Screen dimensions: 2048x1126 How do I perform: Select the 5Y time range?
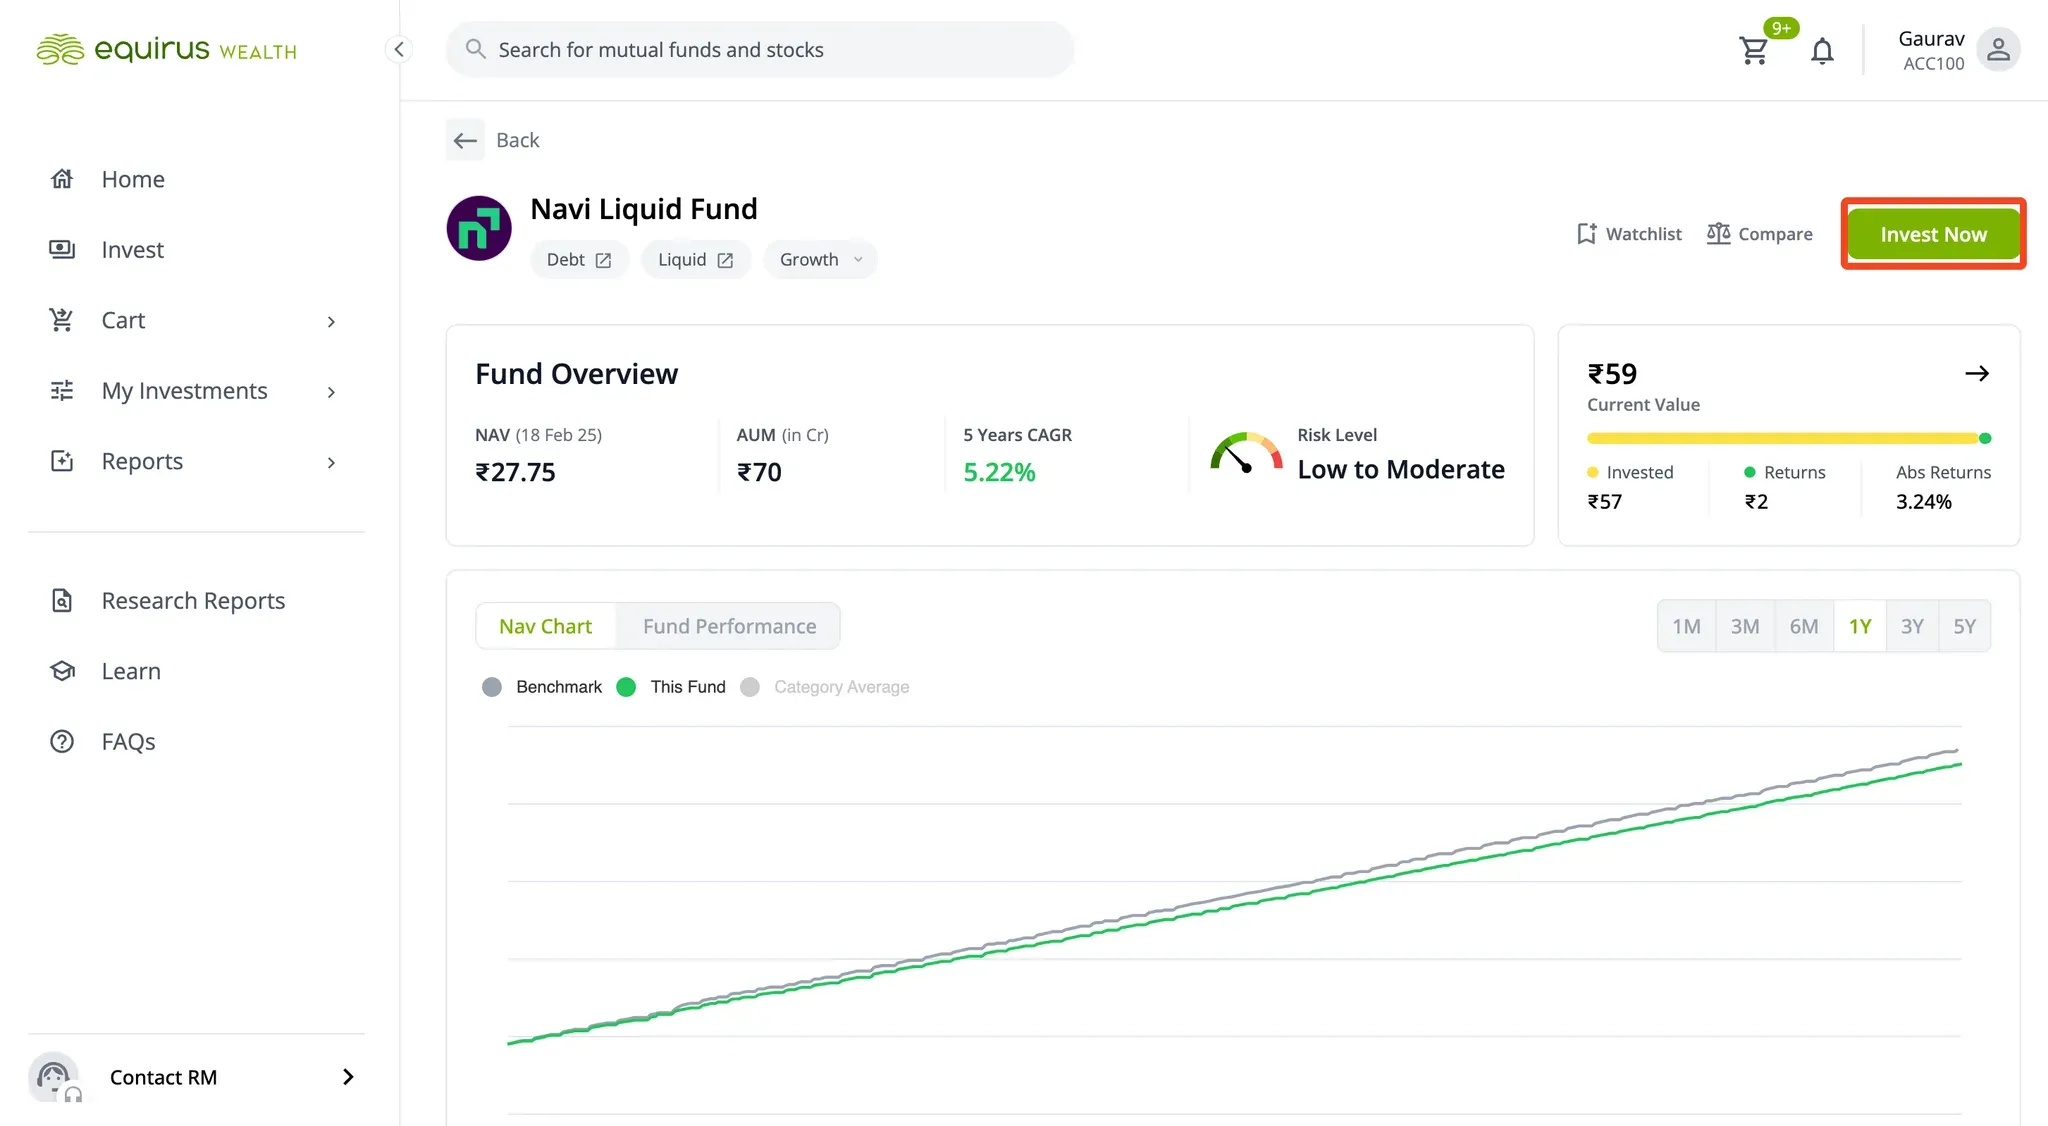pos(1964,626)
